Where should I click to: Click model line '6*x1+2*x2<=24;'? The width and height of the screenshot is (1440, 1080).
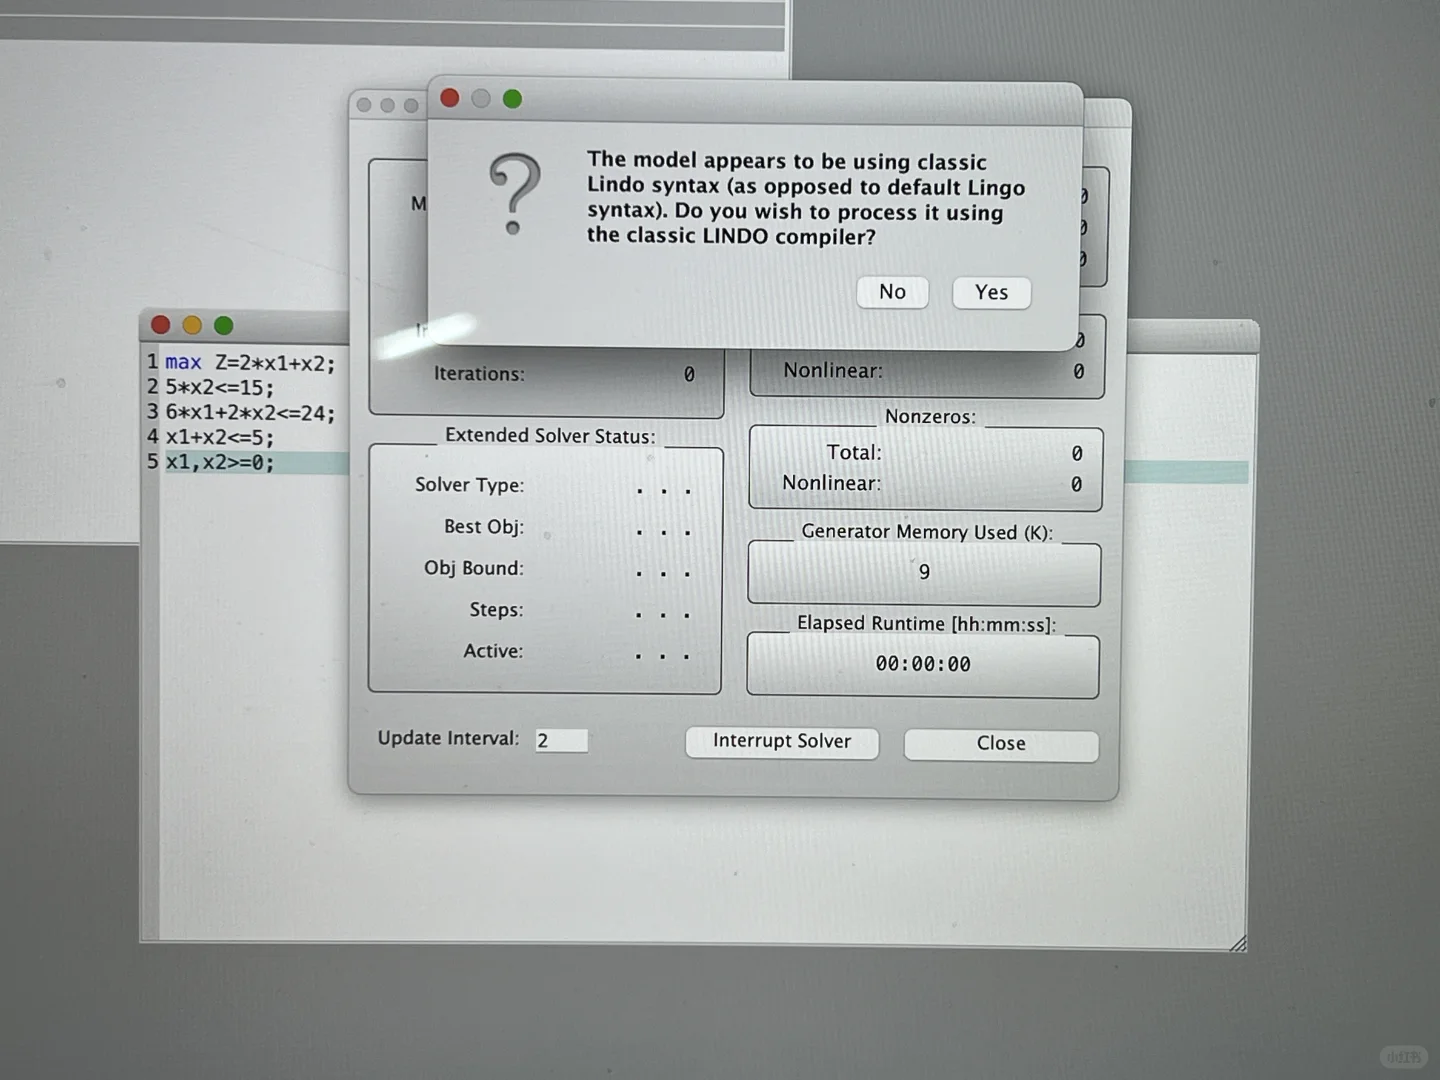250,412
